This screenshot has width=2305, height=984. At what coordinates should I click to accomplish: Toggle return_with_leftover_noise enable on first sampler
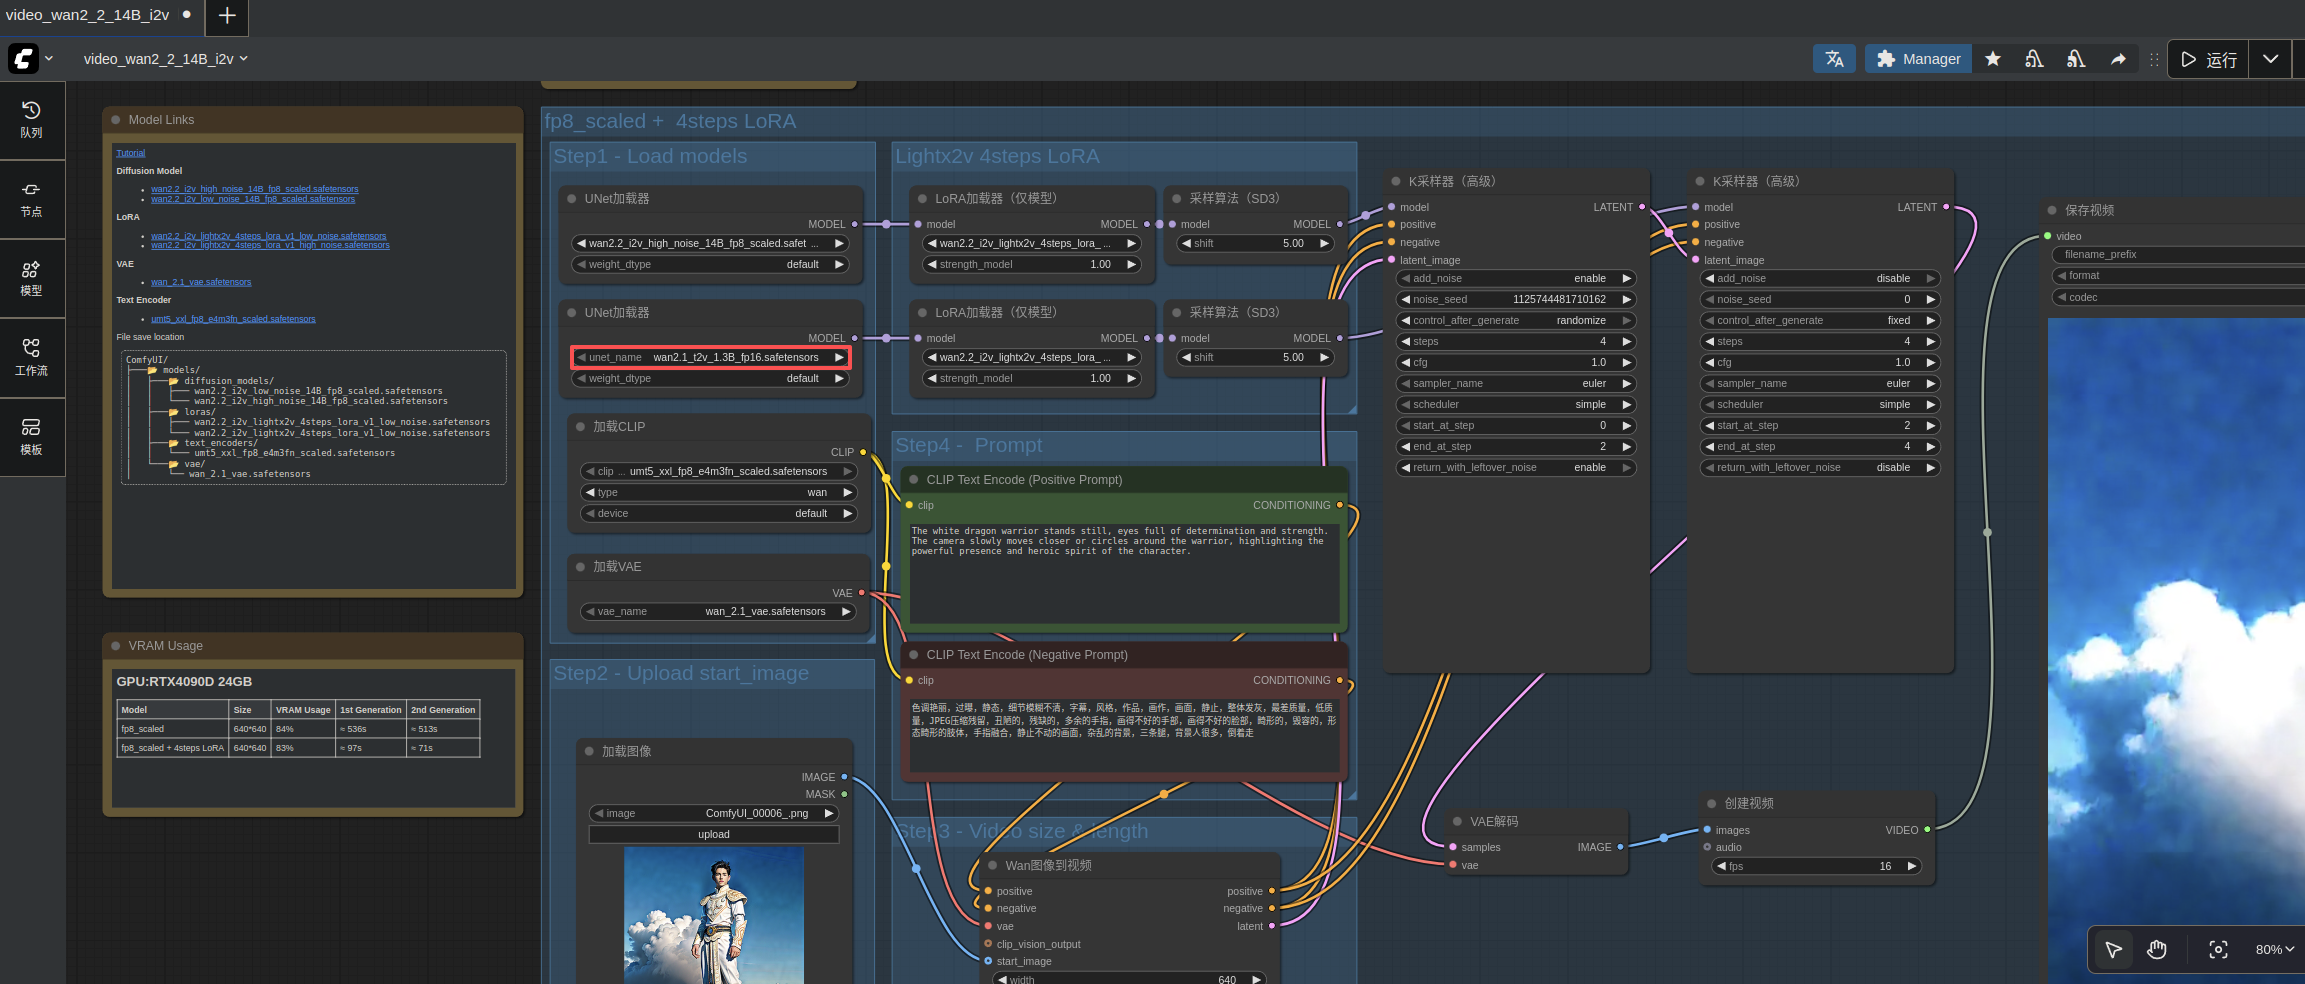click(1516, 468)
